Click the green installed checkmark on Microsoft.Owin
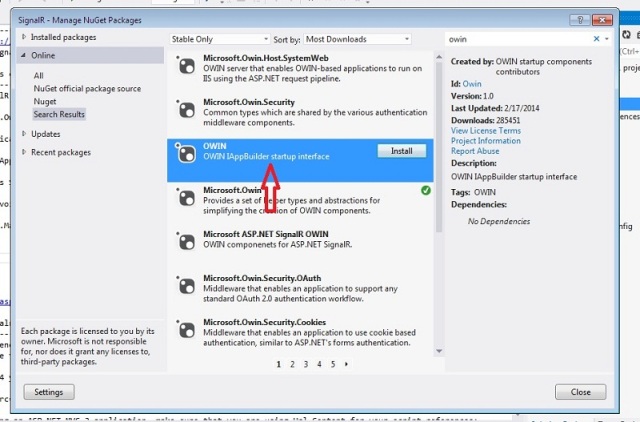This screenshot has width=640, height=422. tap(426, 190)
